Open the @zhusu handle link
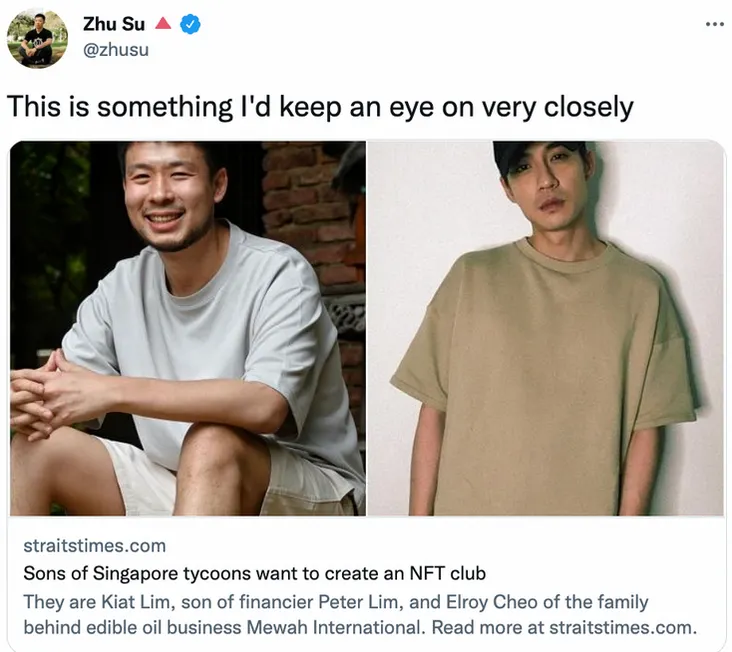The height and width of the screenshot is (652, 732). pos(116,49)
